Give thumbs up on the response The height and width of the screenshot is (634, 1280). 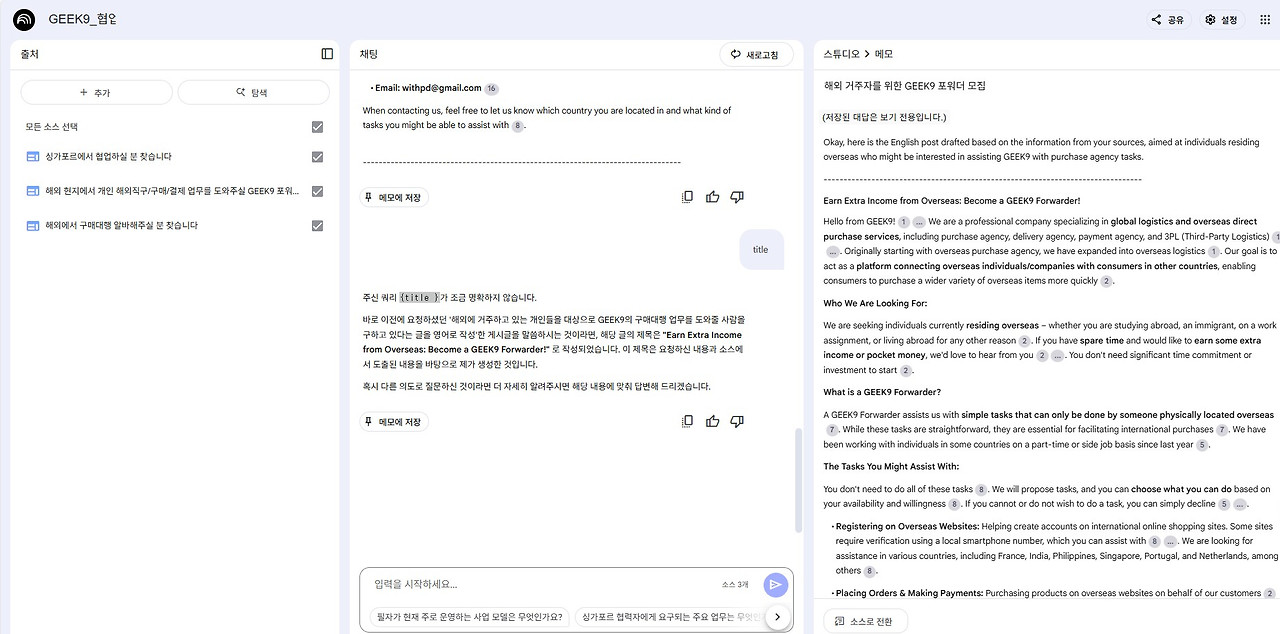coord(712,420)
